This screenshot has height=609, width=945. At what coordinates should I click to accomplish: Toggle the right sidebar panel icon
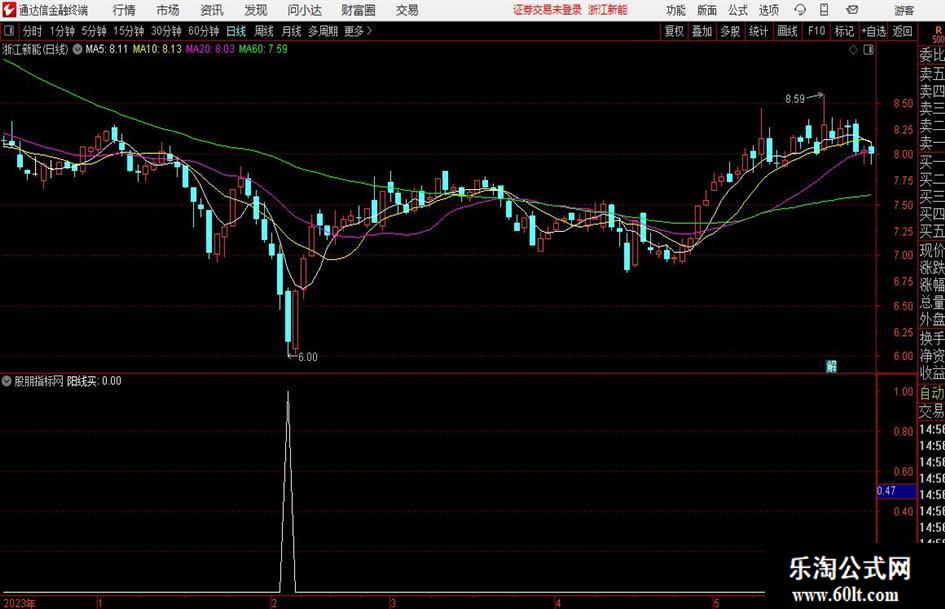868,50
